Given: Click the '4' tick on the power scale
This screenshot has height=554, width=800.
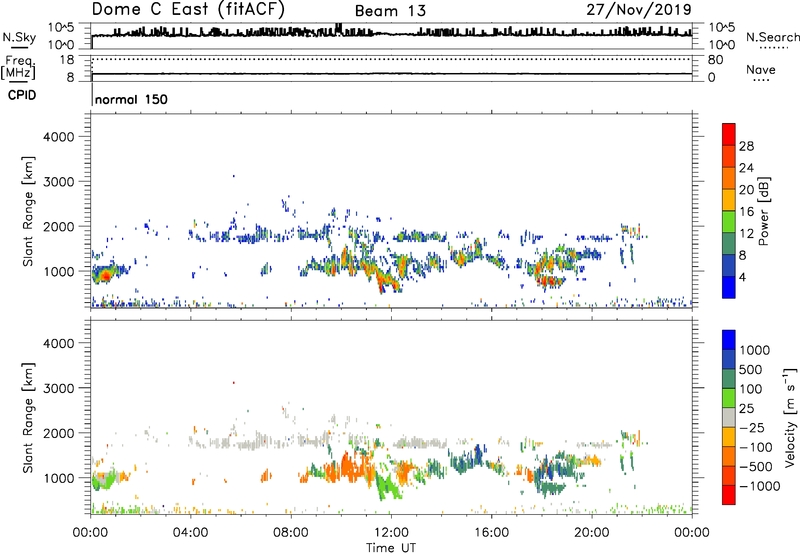Looking at the screenshot, I should 742,277.
